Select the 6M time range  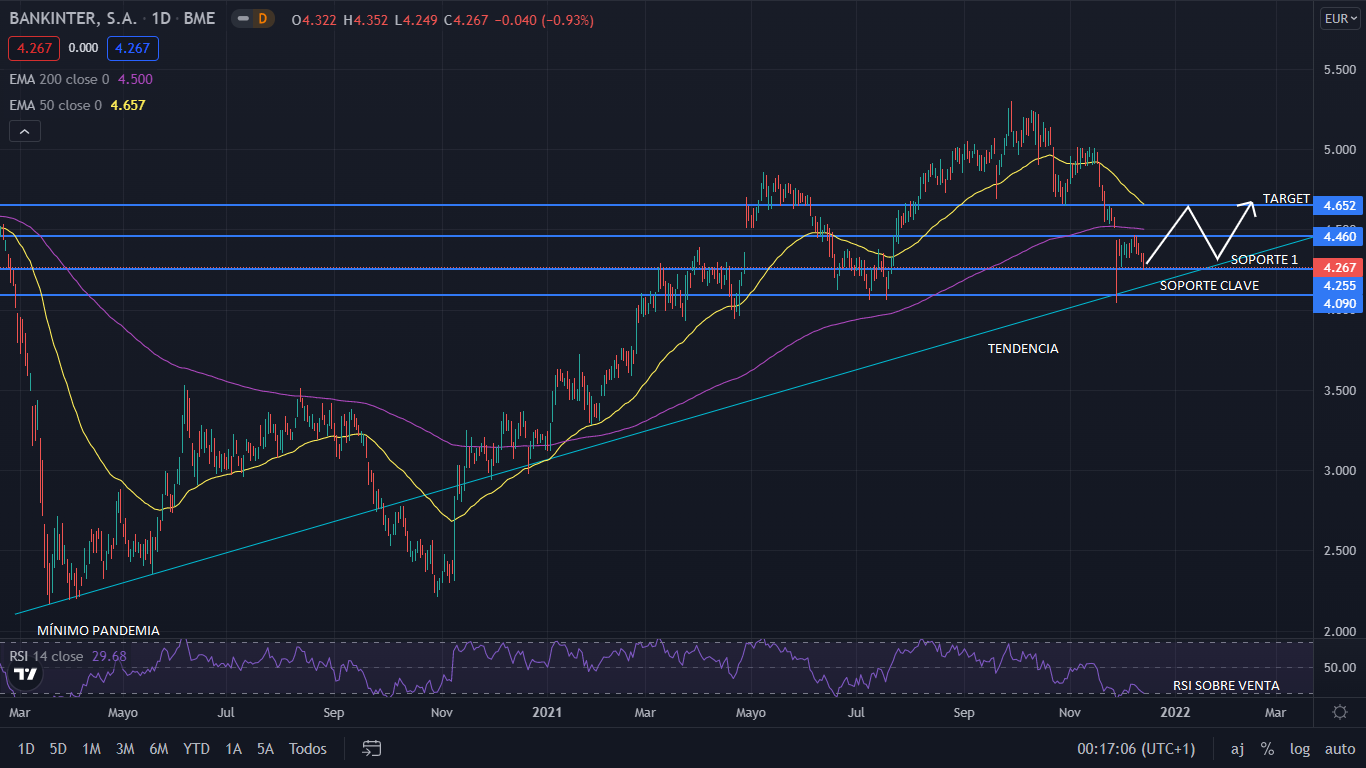pyautogui.click(x=158, y=748)
